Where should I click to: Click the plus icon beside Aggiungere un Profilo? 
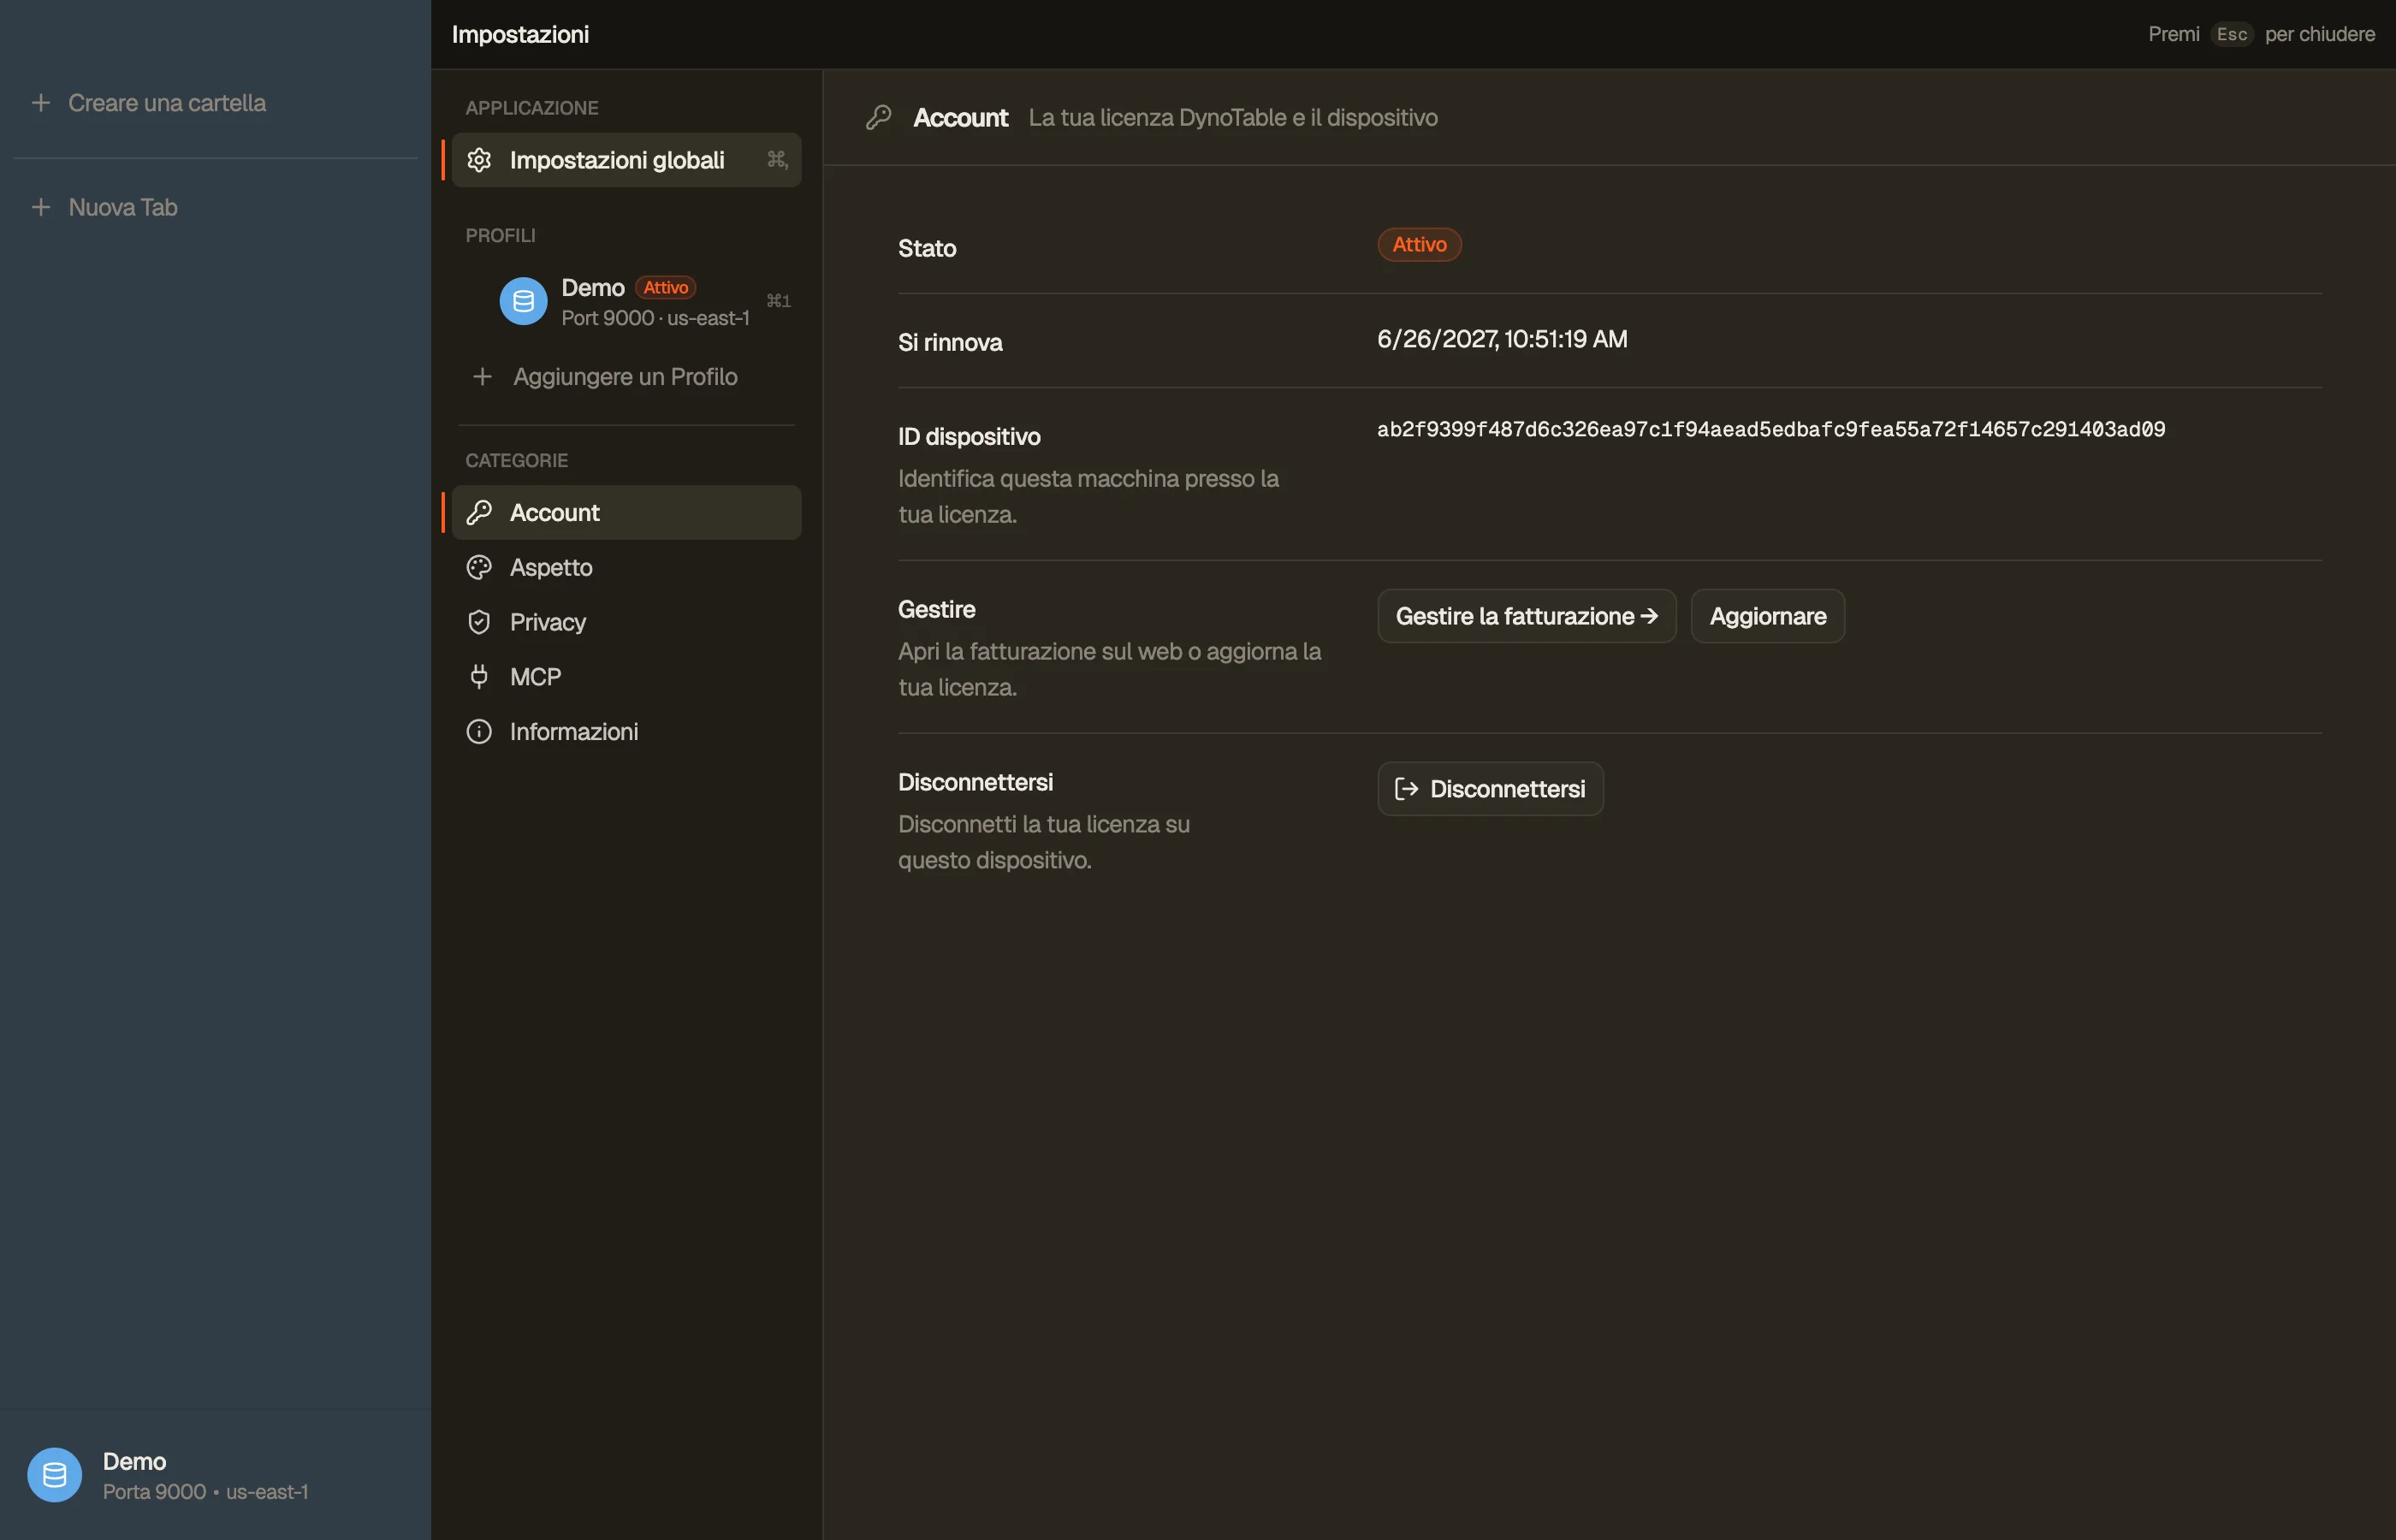pyautogui.click(x=482, y=377)
